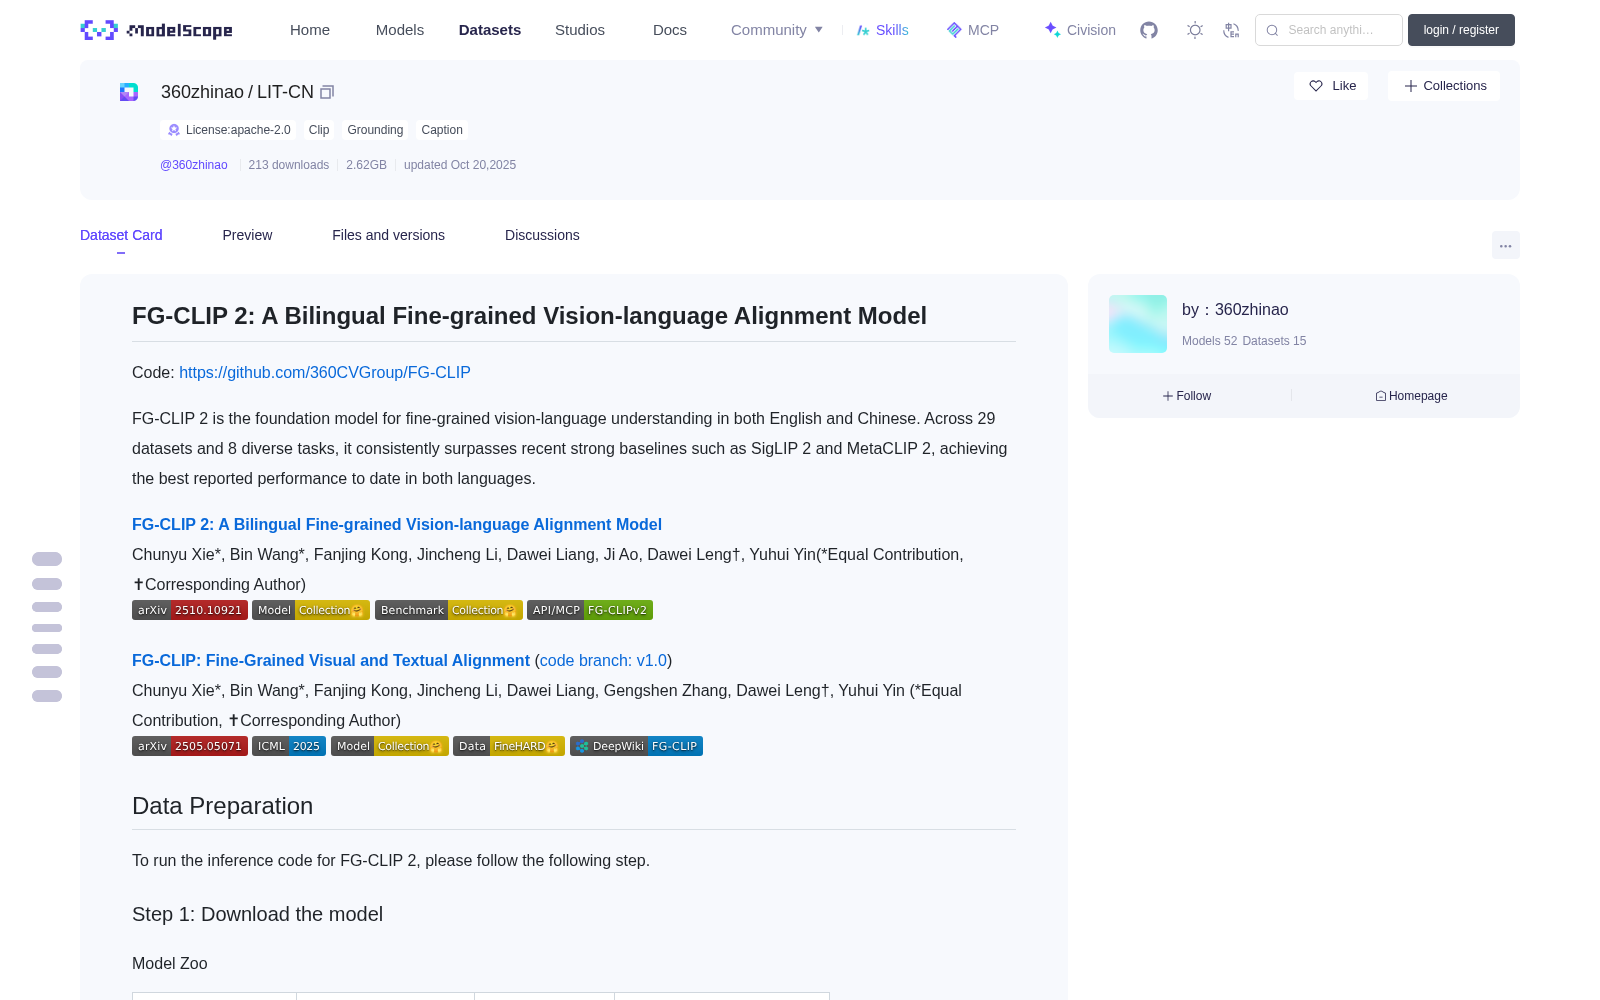
Task: Open the Data FineHARD badge
Action: coord(509,746)
